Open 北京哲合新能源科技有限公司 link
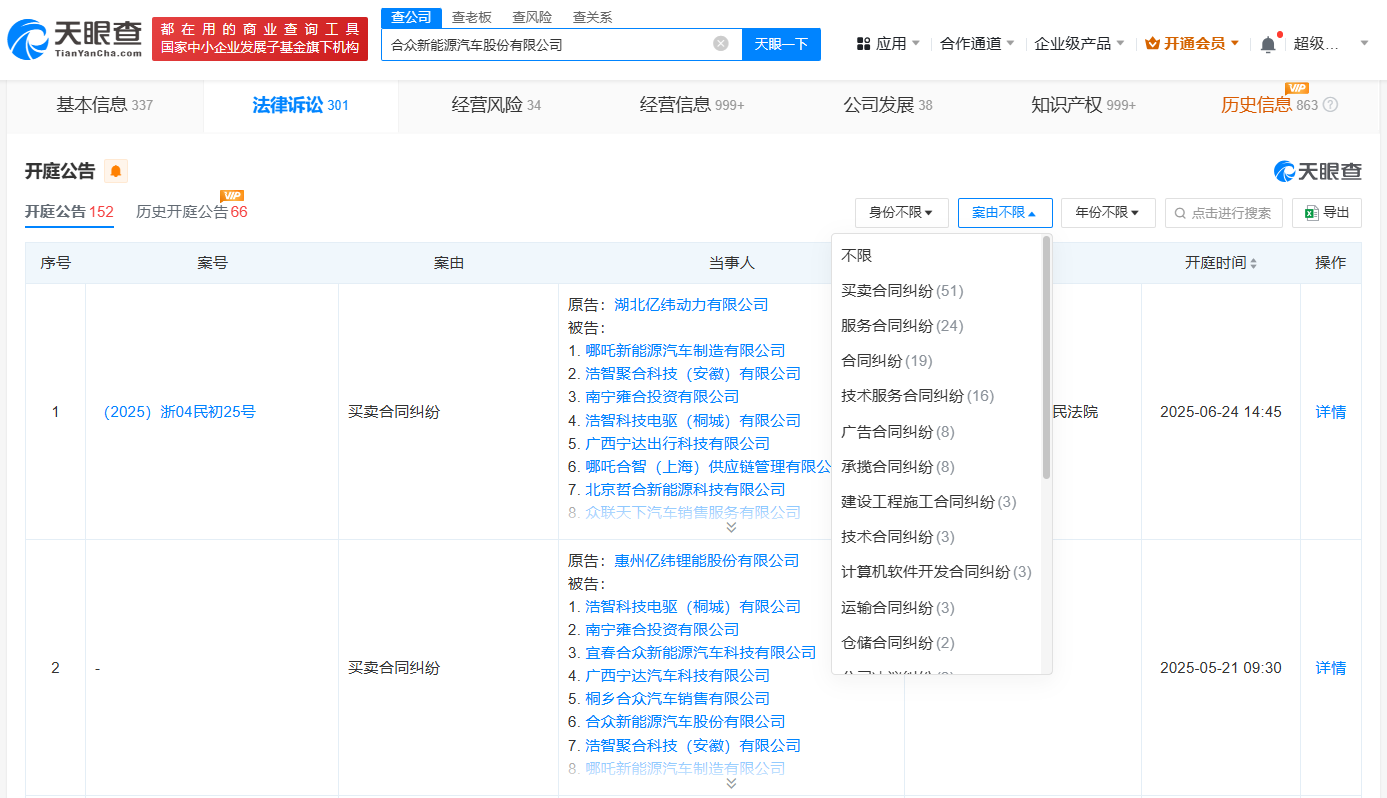Screen dimensions: 1387x798 [x=685, y=490]
